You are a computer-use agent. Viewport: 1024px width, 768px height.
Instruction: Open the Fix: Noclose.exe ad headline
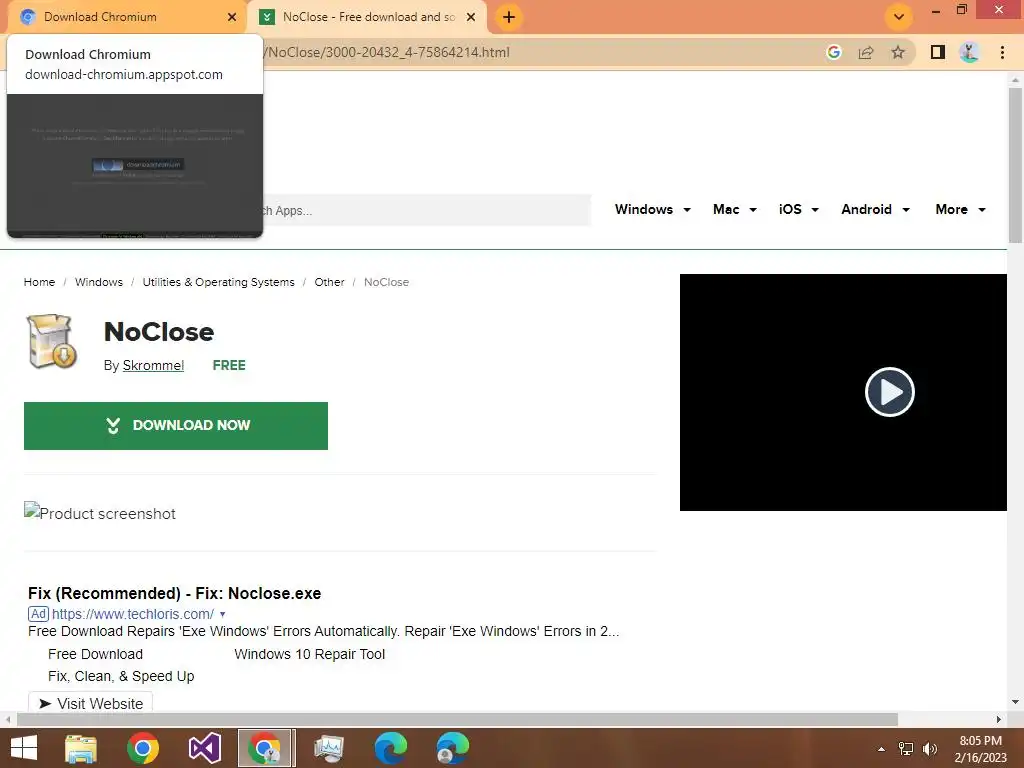point(174,593)
